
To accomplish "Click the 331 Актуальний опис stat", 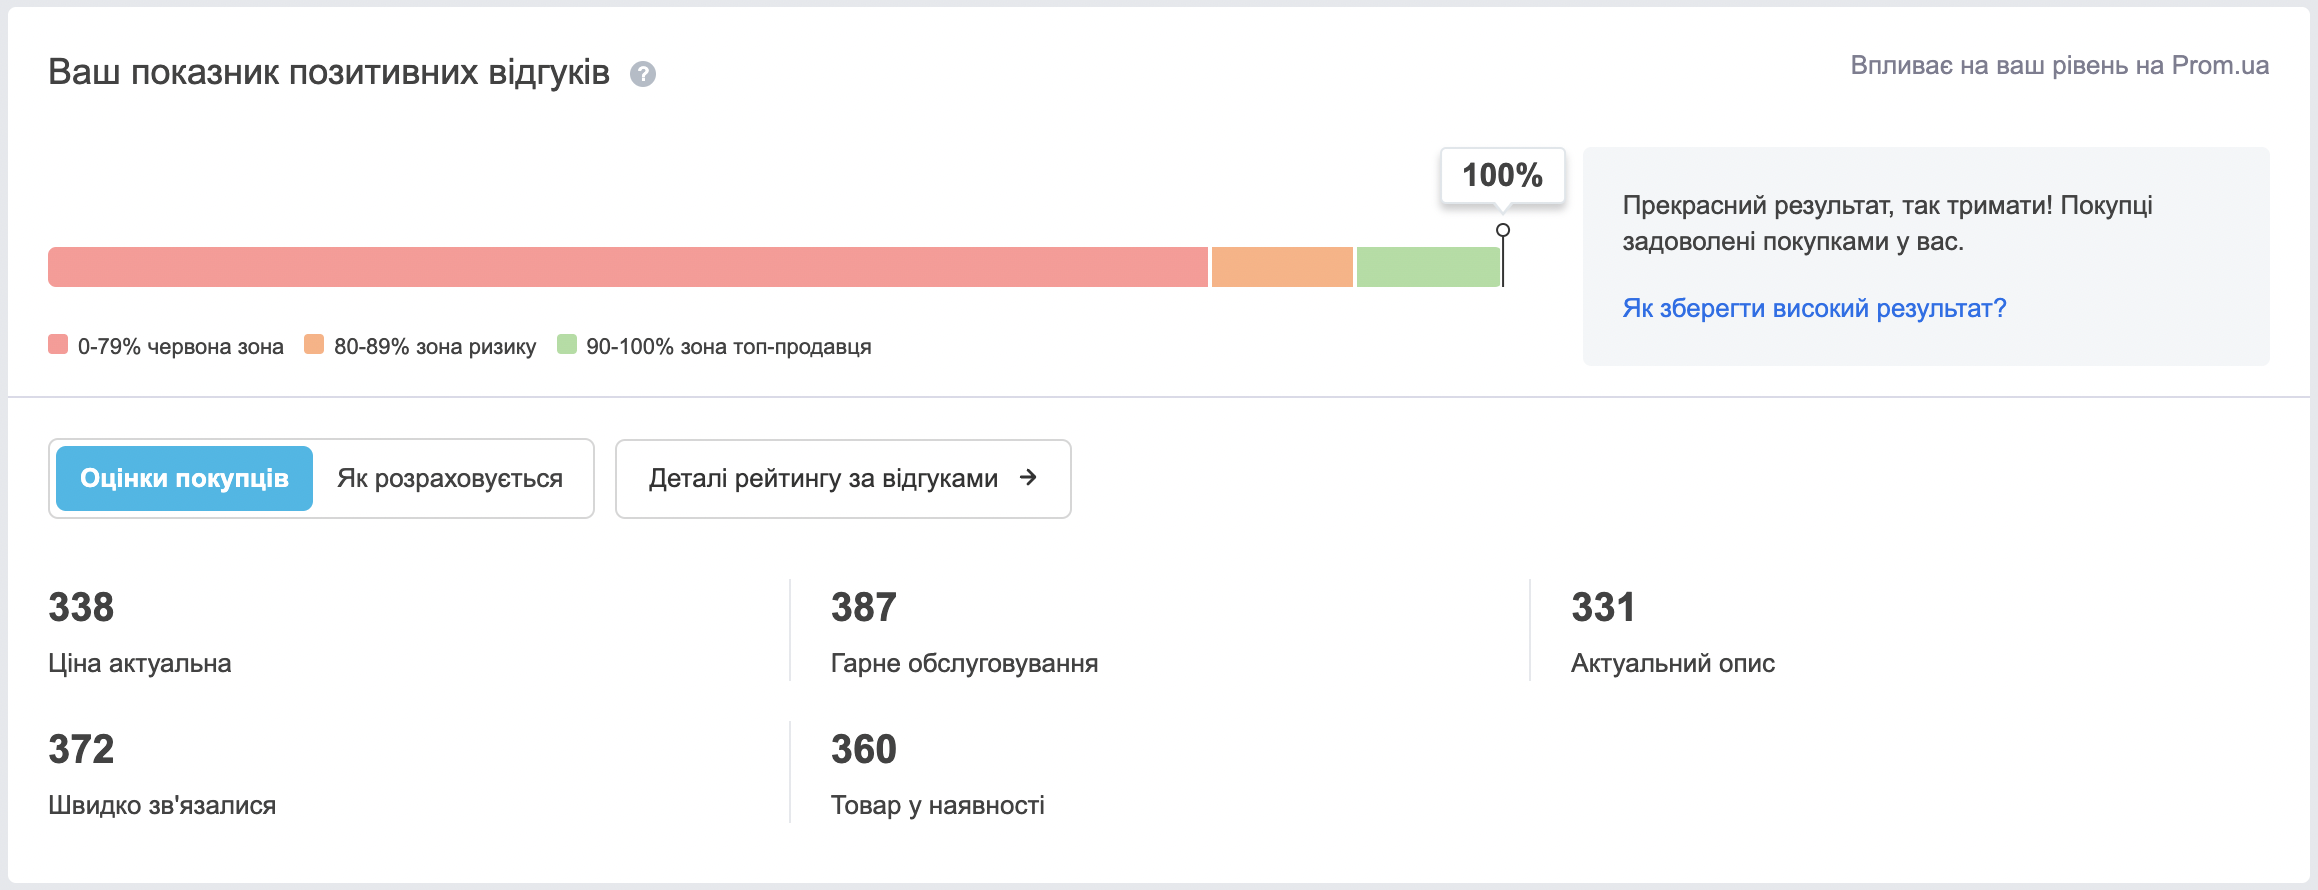I will (1672, 632).
